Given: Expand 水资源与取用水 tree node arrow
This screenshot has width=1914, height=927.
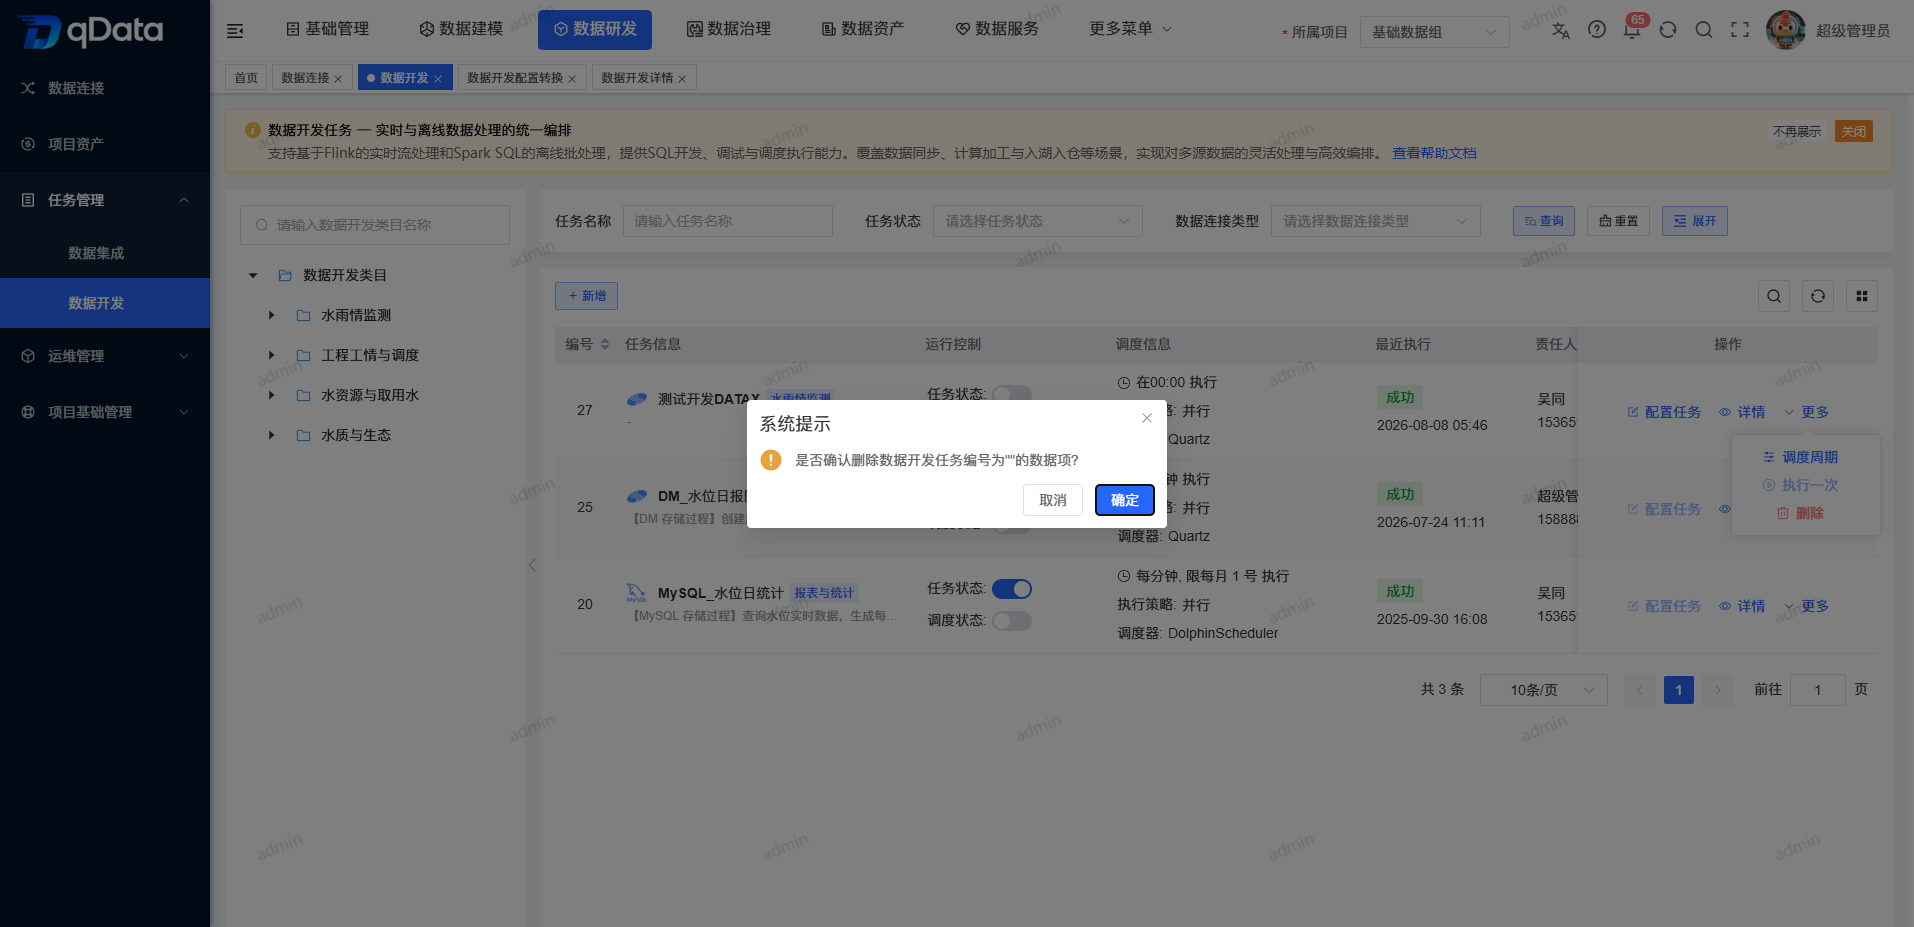Looking at the screenshot, I should [271, 395].
